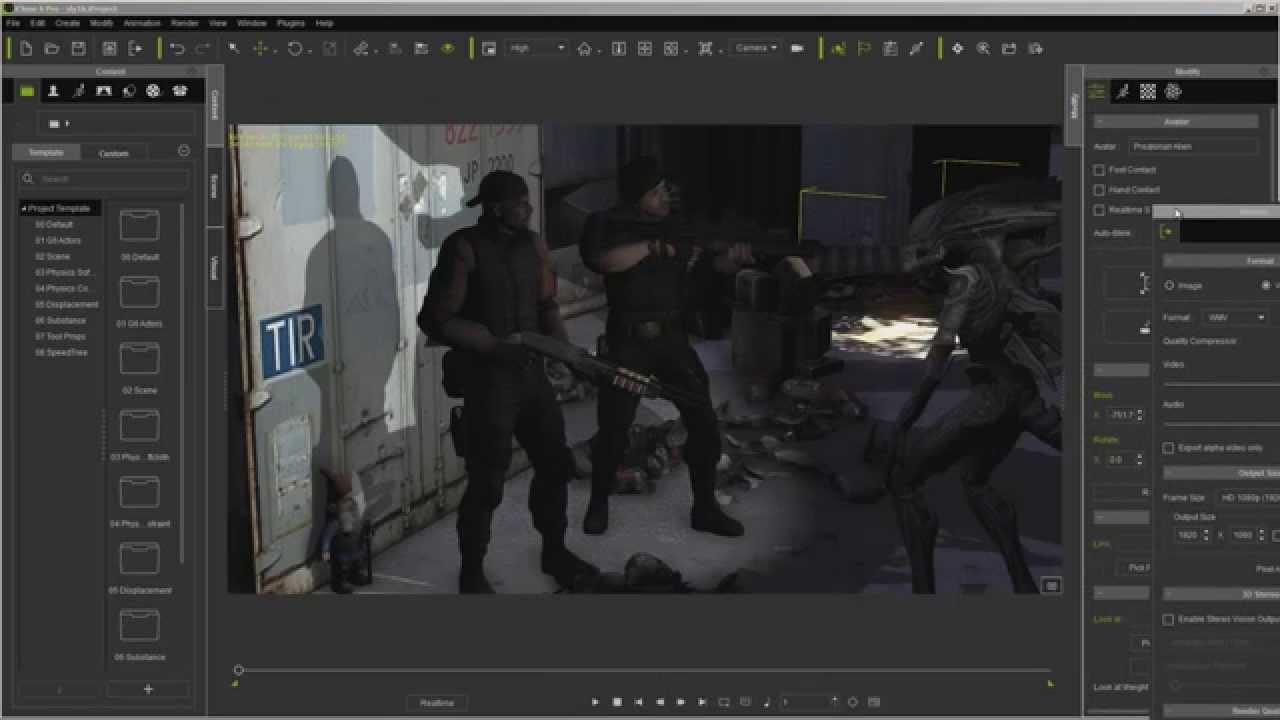
Task: Open the Camera selection dropdown
Action: (x=756, y=48)
